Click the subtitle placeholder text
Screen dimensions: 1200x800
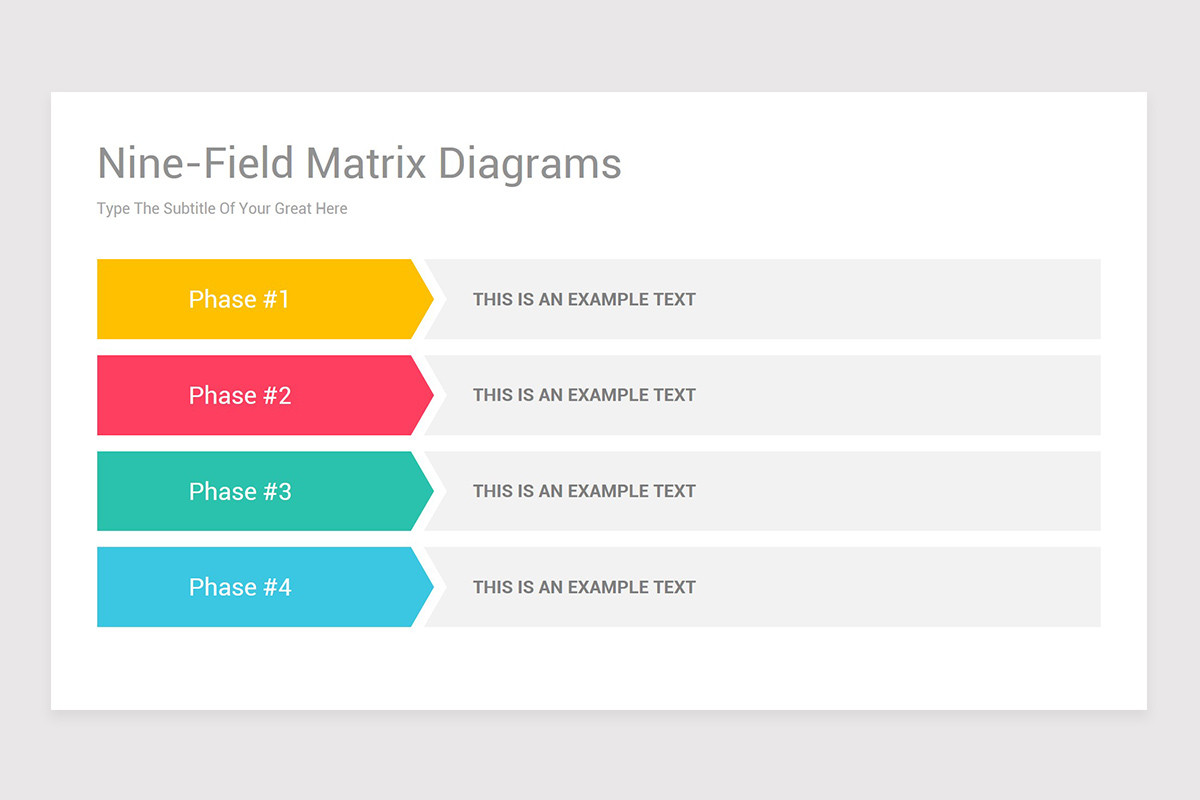click(222, 209)
